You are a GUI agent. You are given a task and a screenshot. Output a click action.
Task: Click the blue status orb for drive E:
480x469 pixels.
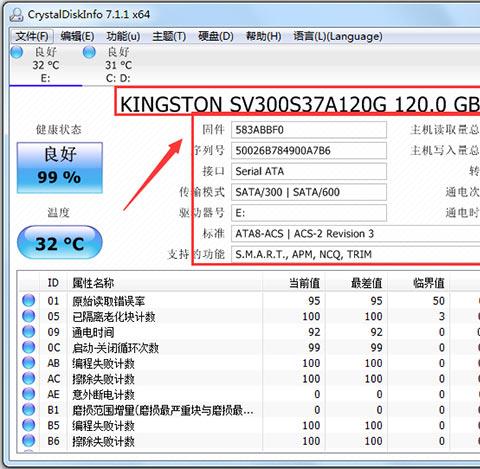(17, 52)
